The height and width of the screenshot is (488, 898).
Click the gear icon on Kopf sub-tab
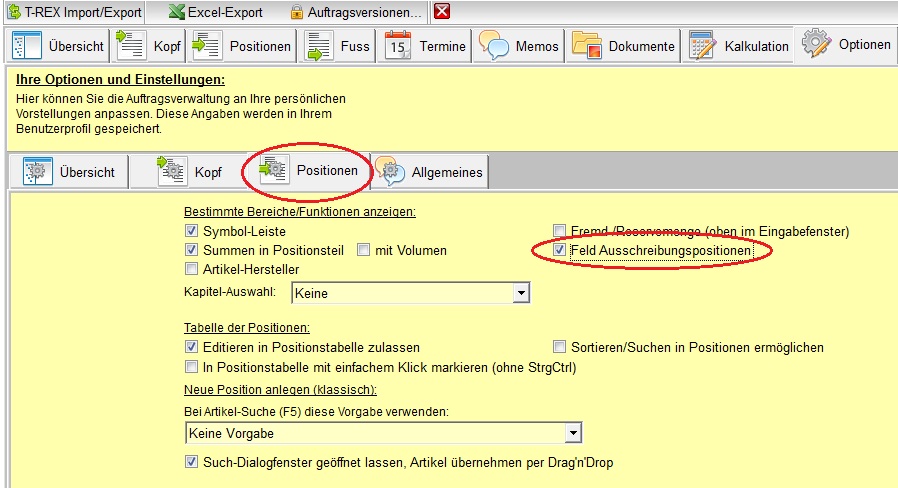(171, 171)
